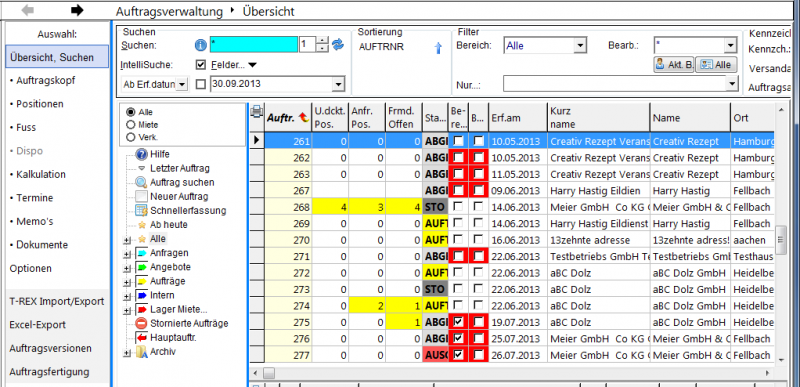Click the refresh arrows icon next to search
This screenshot has height=387, width=800.
[338, 45]
